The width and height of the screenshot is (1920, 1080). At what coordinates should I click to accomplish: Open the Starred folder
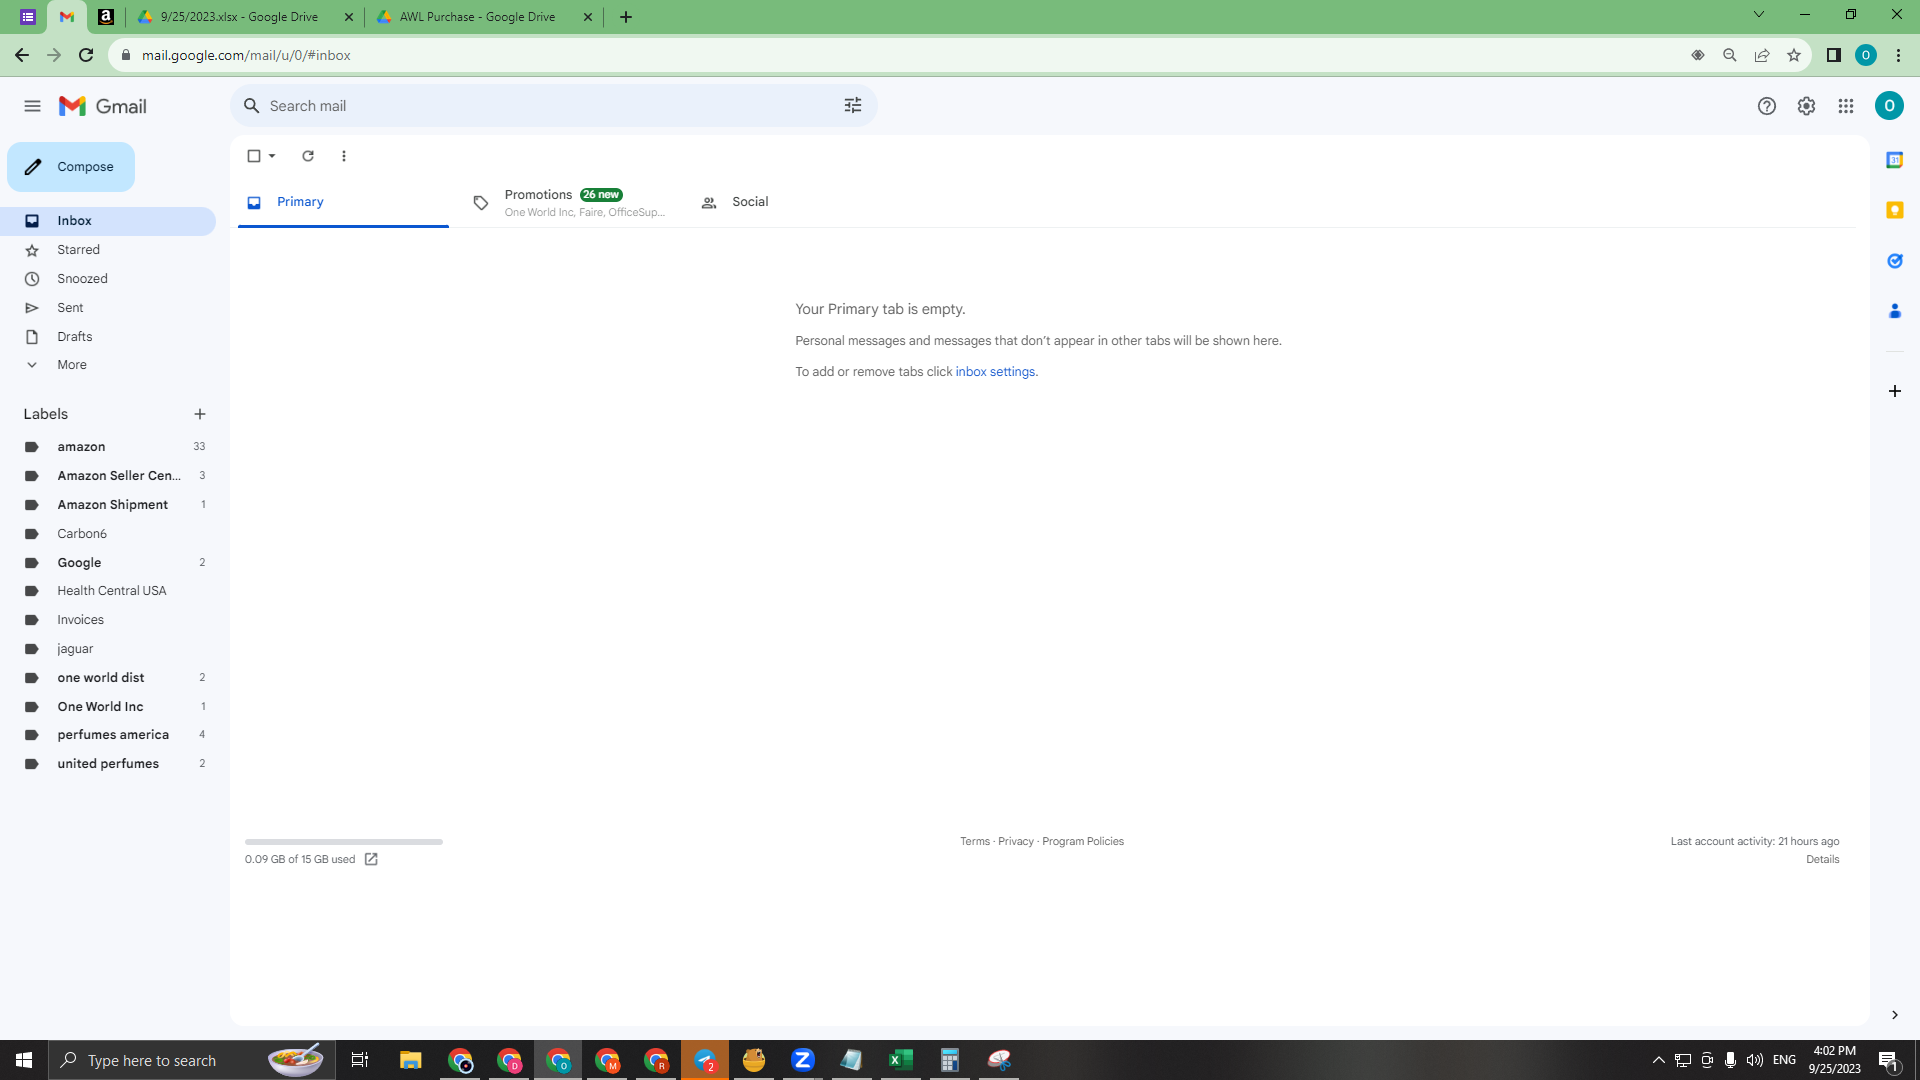click(108, 250)
